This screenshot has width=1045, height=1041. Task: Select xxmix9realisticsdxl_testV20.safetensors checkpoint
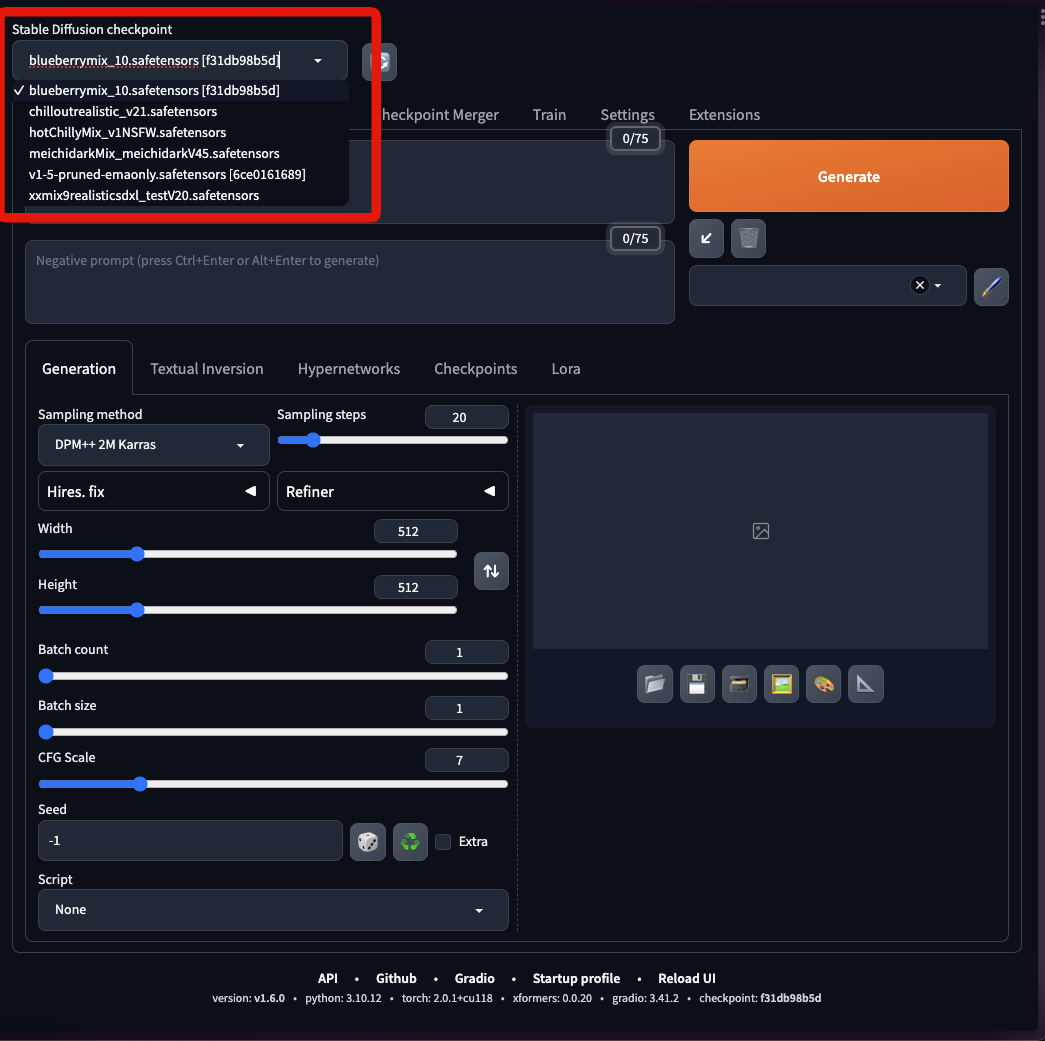[180, 195]
